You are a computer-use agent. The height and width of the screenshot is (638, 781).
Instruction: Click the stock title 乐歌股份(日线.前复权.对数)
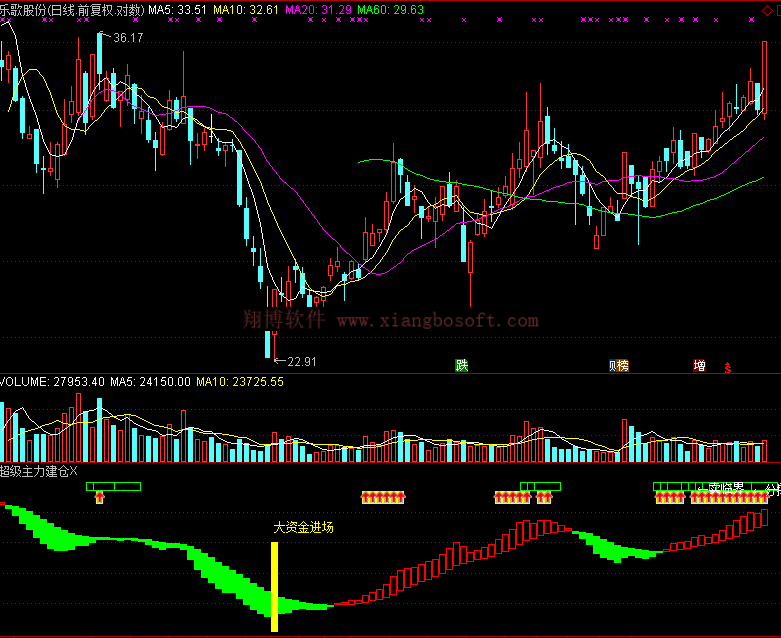[x=72, y=10]
